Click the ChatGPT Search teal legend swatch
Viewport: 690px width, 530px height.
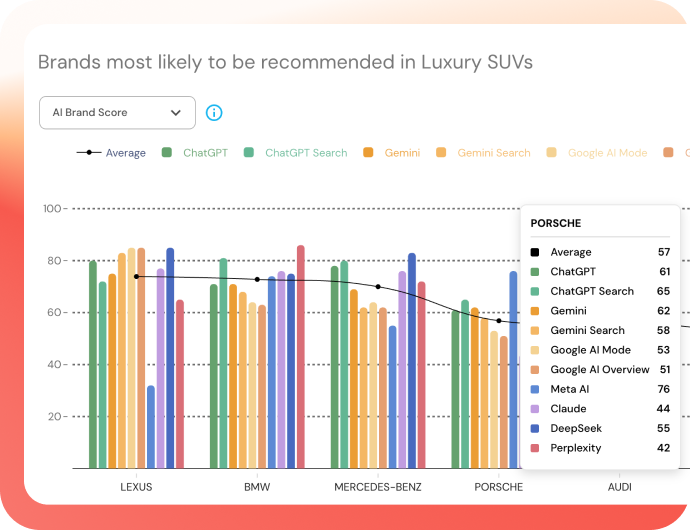(x=249, y=152)
